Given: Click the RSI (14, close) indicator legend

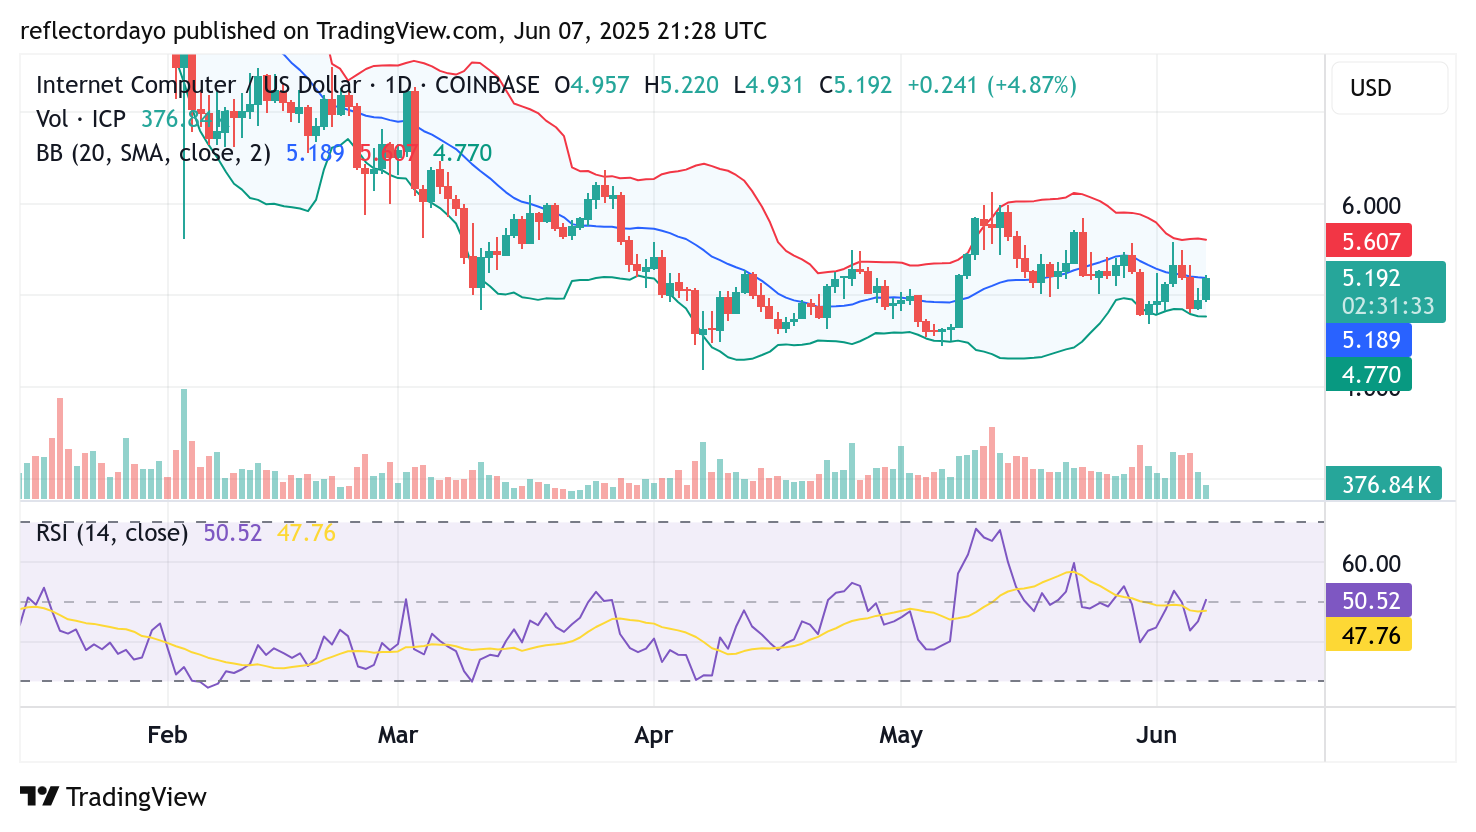Looking at the screenshot, I should tap(112, 533).
